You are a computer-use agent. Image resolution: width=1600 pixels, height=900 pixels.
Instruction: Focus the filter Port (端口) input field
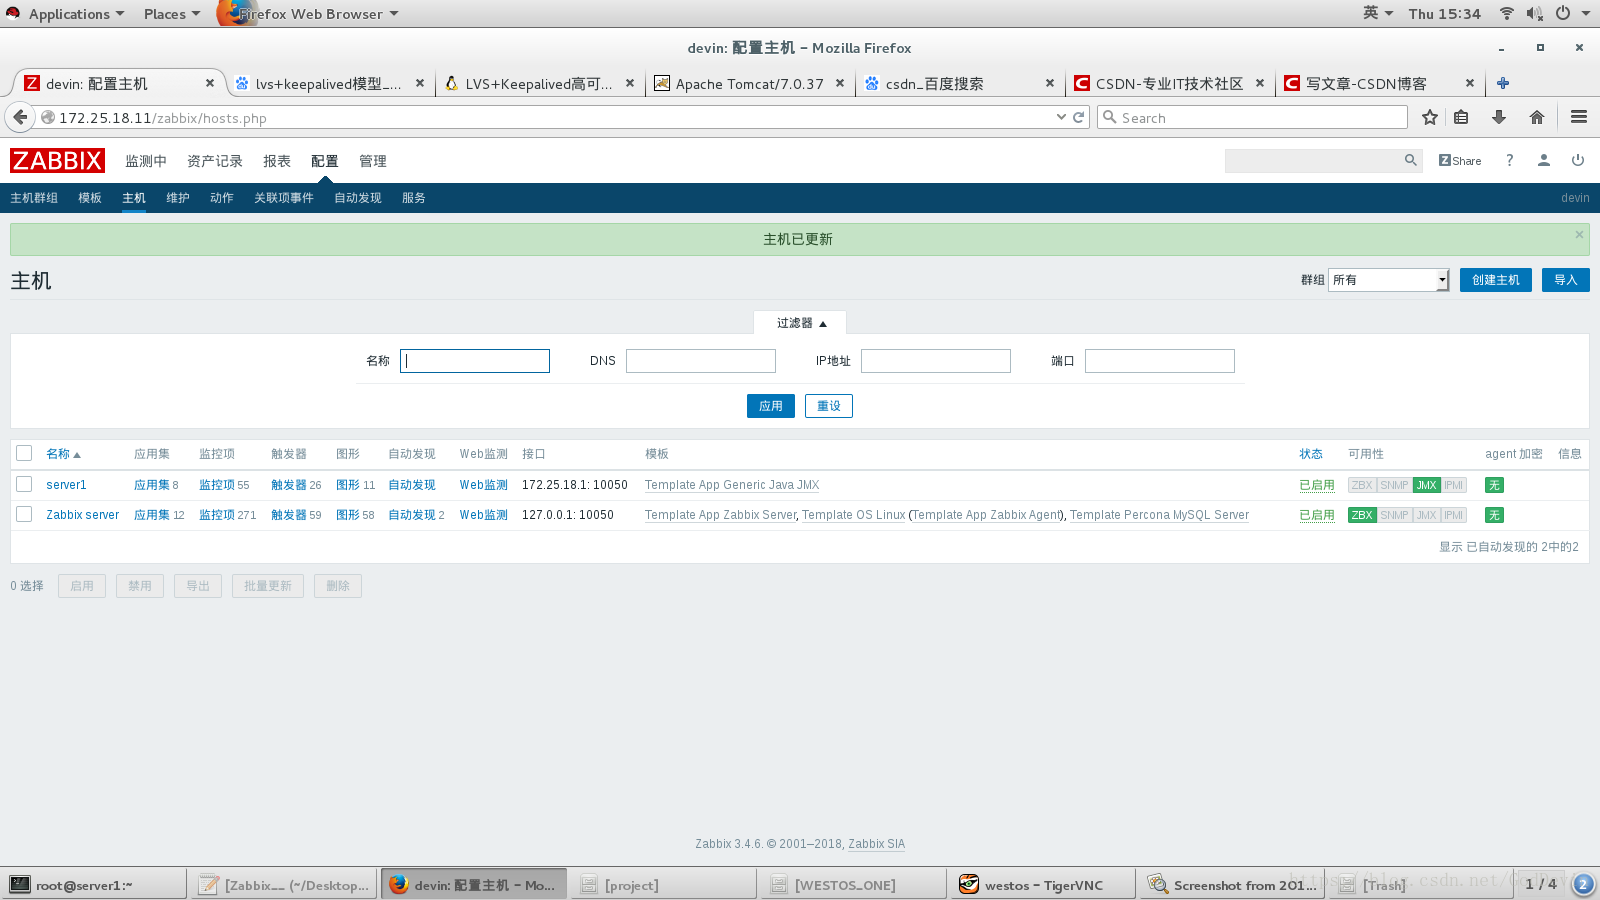point(1160,361)
